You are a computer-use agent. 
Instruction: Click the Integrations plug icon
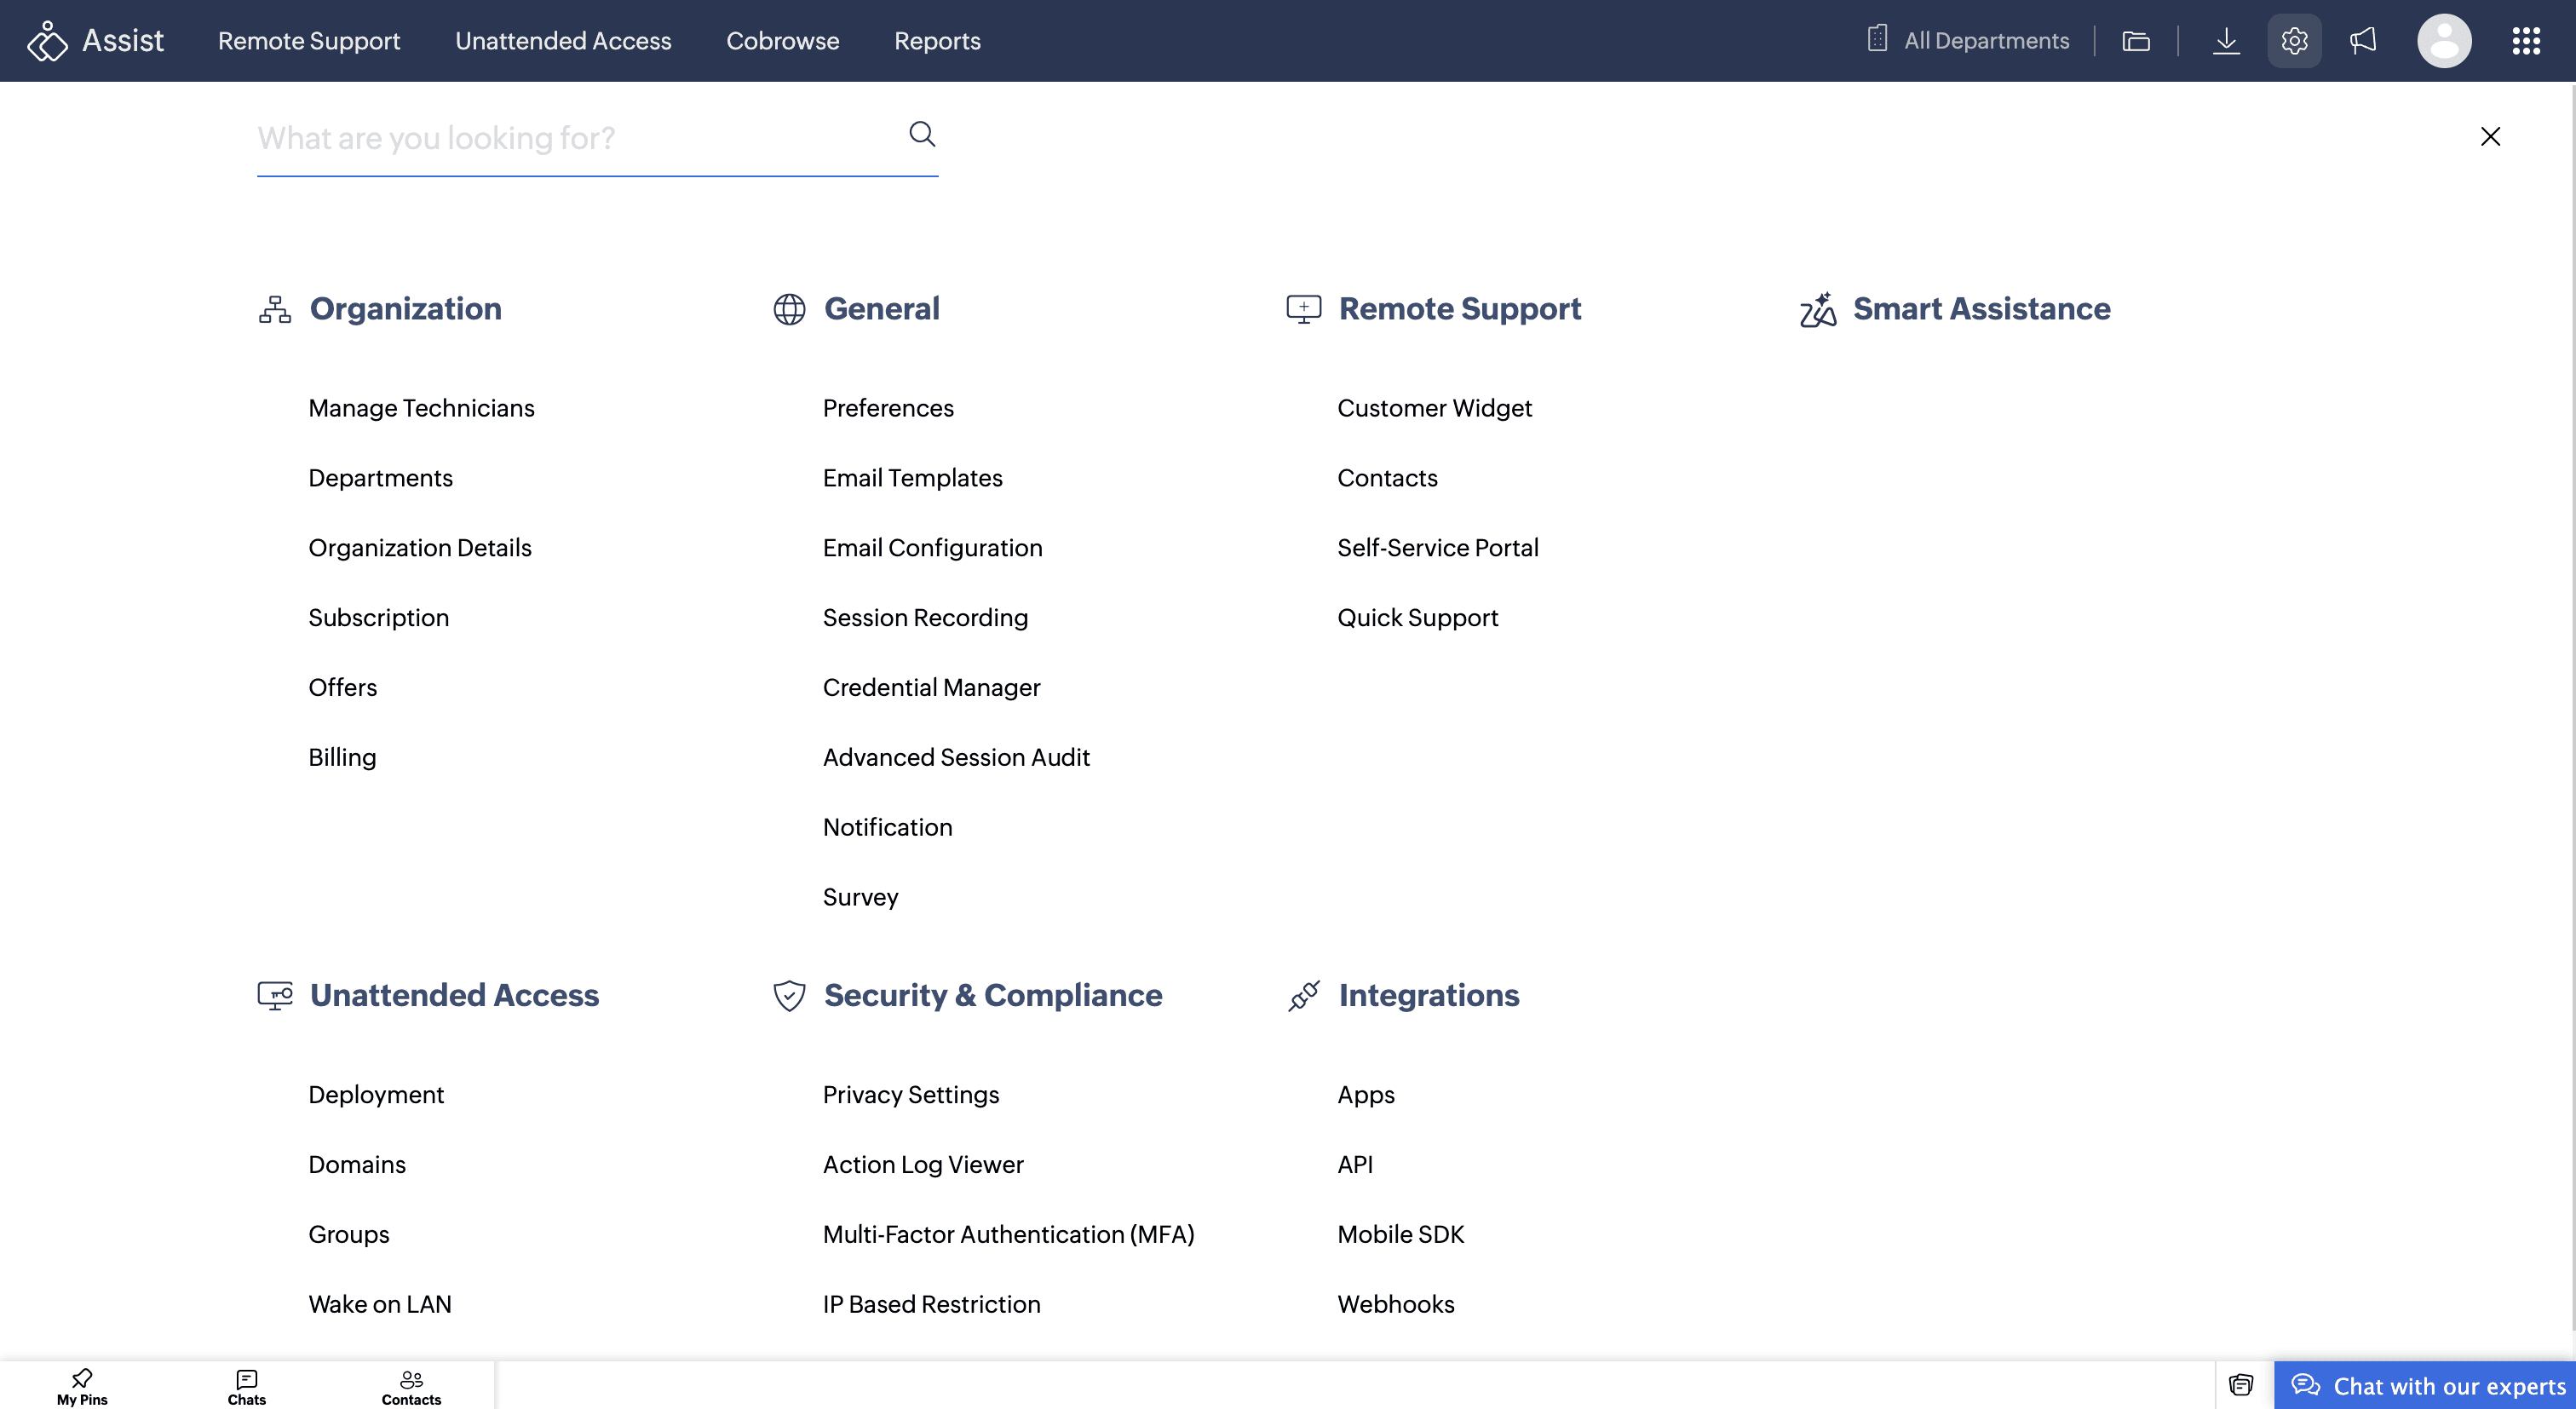pyautogui.click(x=1304, y=996)
